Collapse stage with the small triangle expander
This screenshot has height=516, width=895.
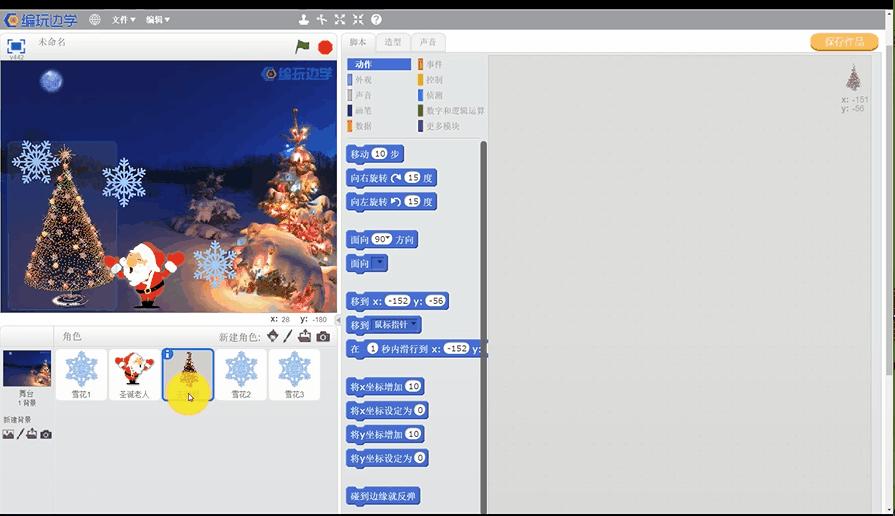click(x=338, y=320)
